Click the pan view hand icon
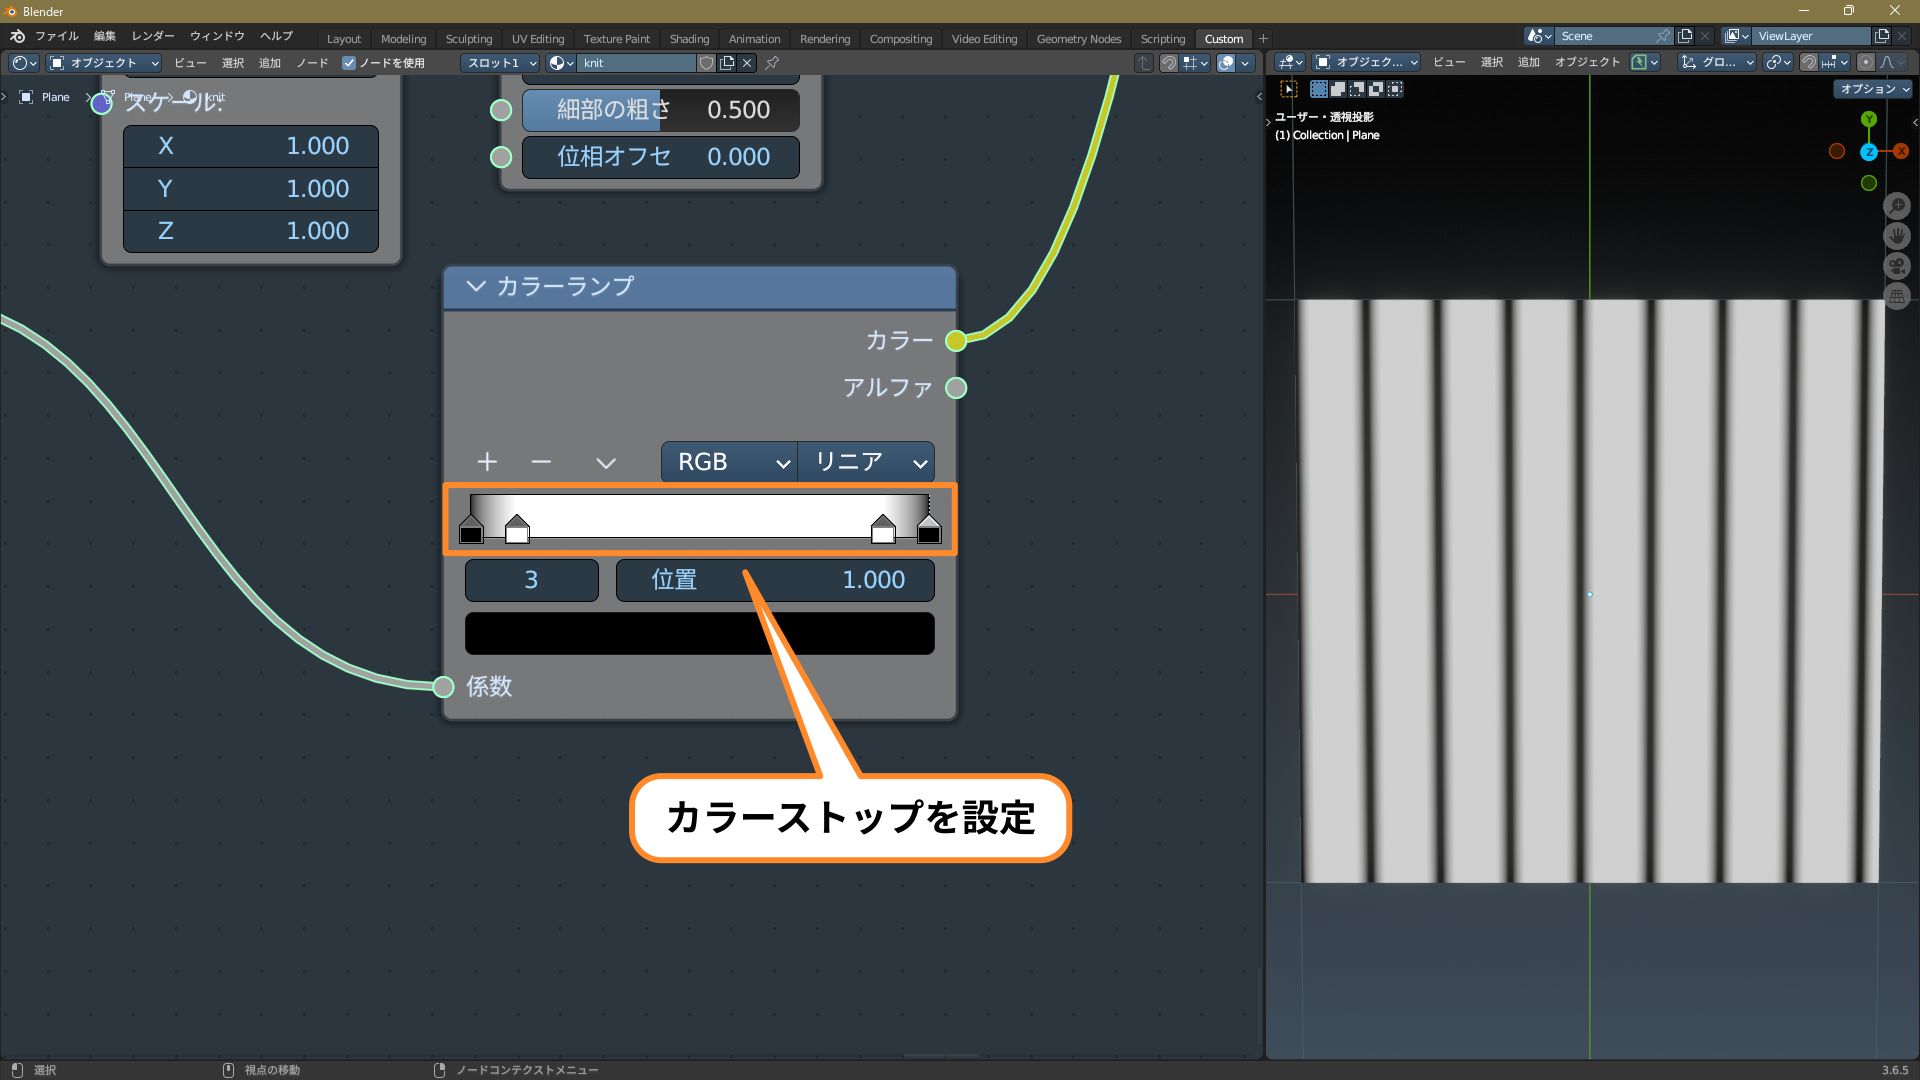Viewport: 1920px width, 1080px height. pos(1897,236)
